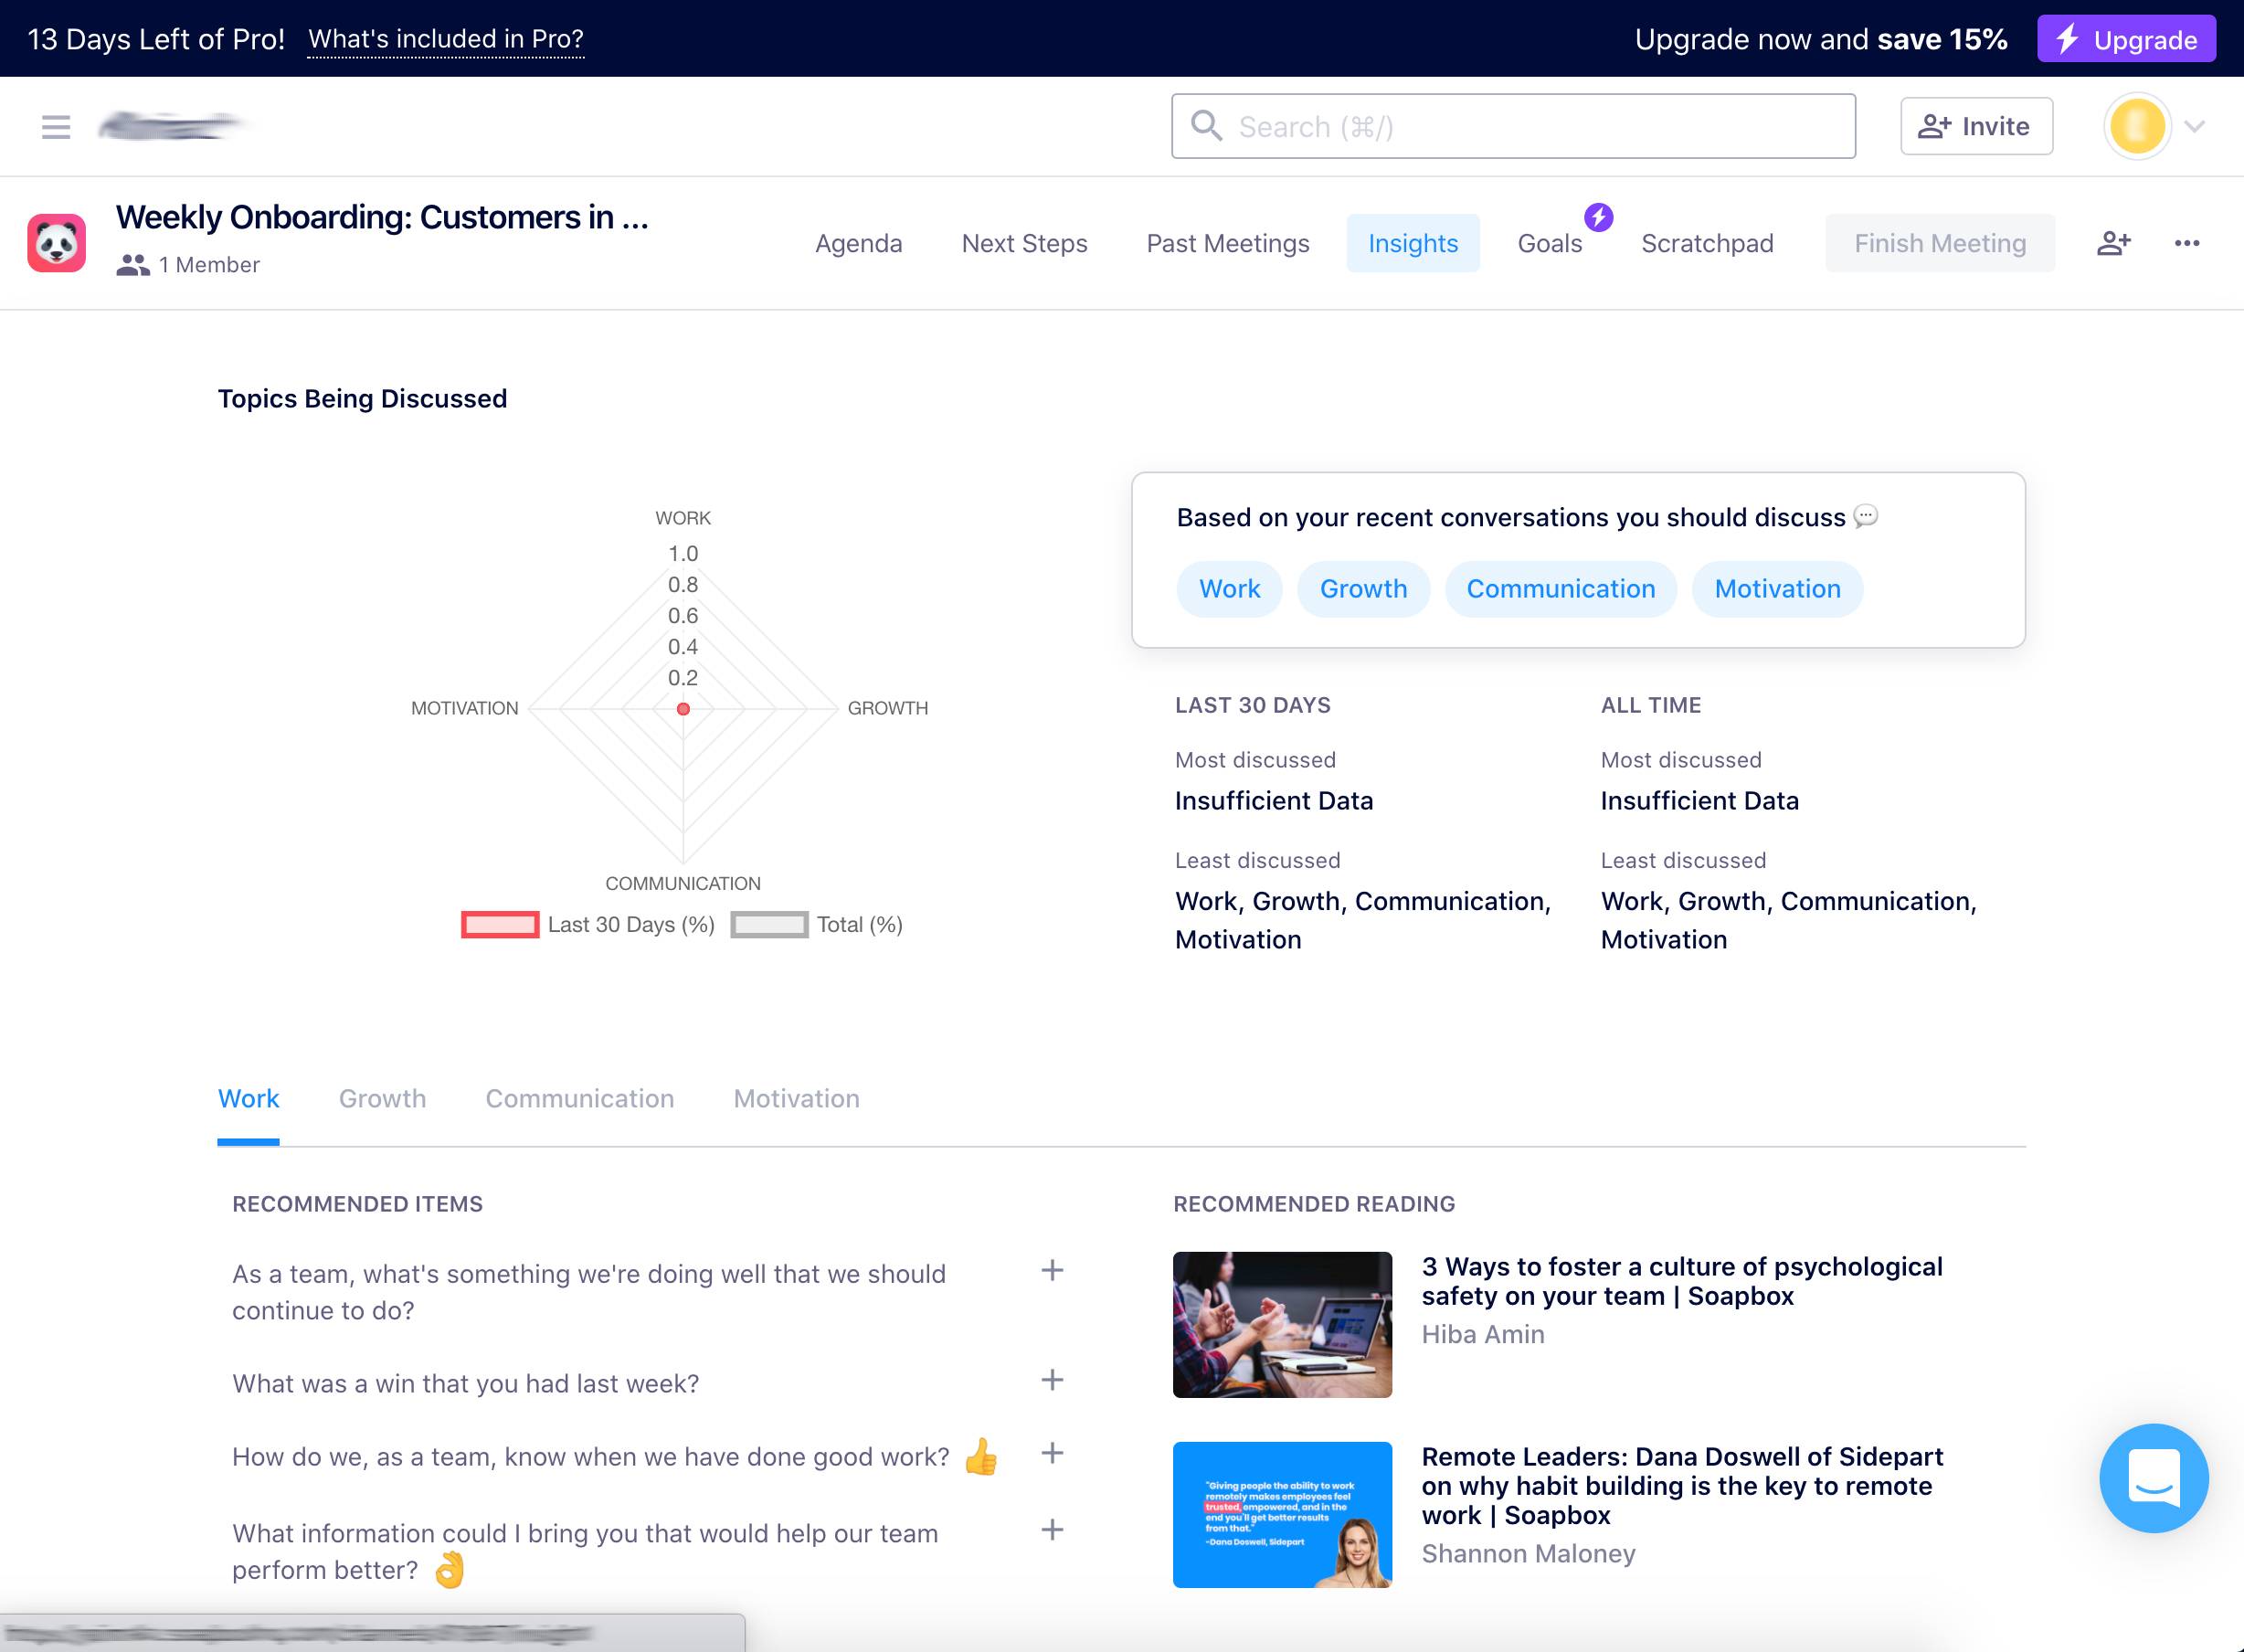Click the red data point on radar chart
The height and width of the screenshot is (1652, 2244).
[683, 708]
